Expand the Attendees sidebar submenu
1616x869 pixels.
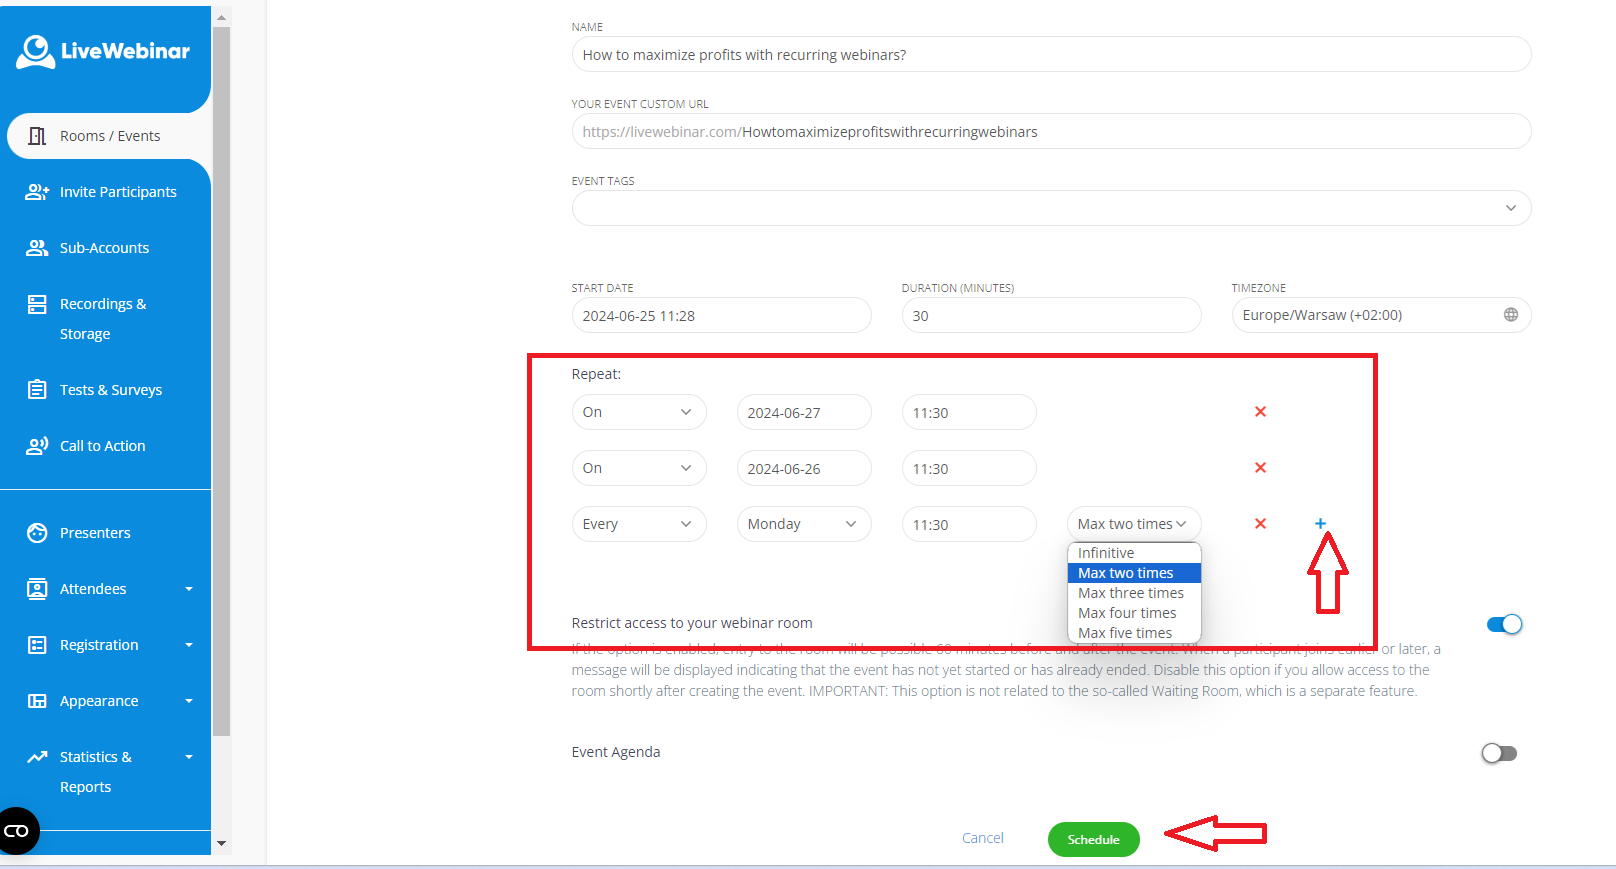[x=188, y=589]
